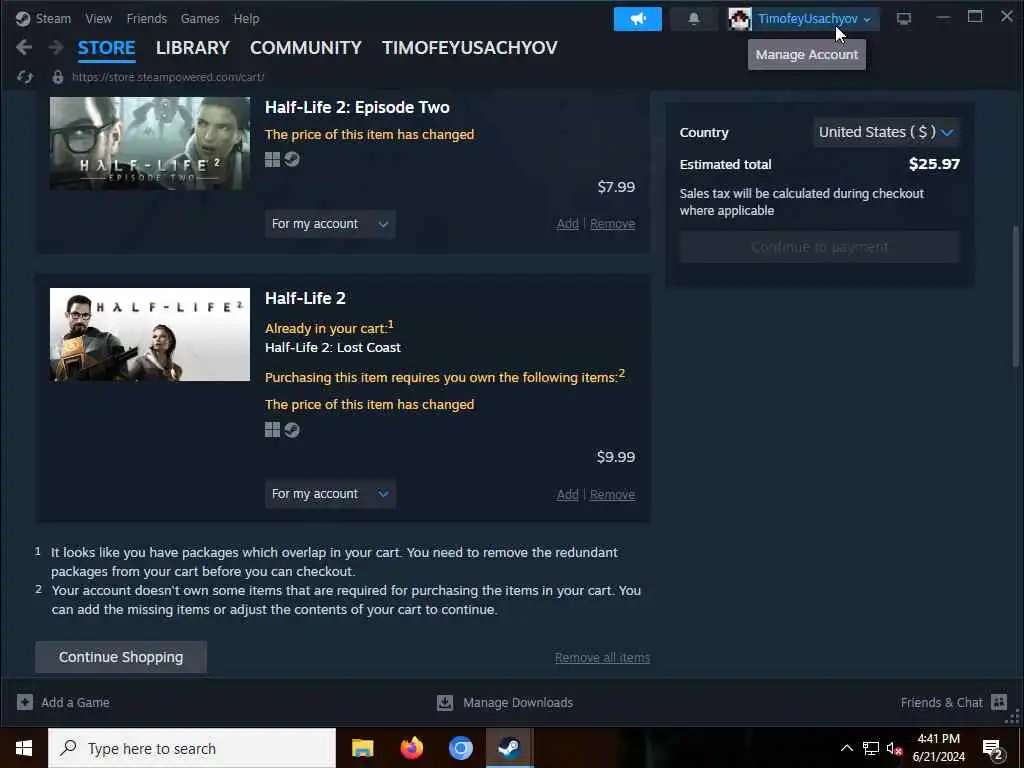This screenshot has height=768, width=1024.
Task: Open the notifications bell
Action: [x=694, y=19]
